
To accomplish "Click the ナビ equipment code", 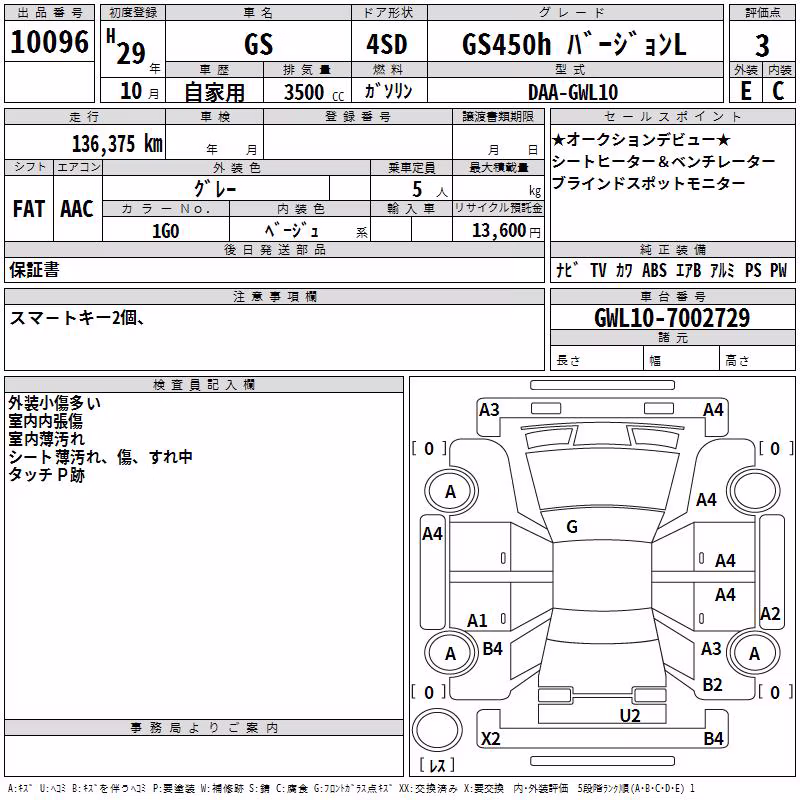I will pyautogui.click(x=567, y=270).
